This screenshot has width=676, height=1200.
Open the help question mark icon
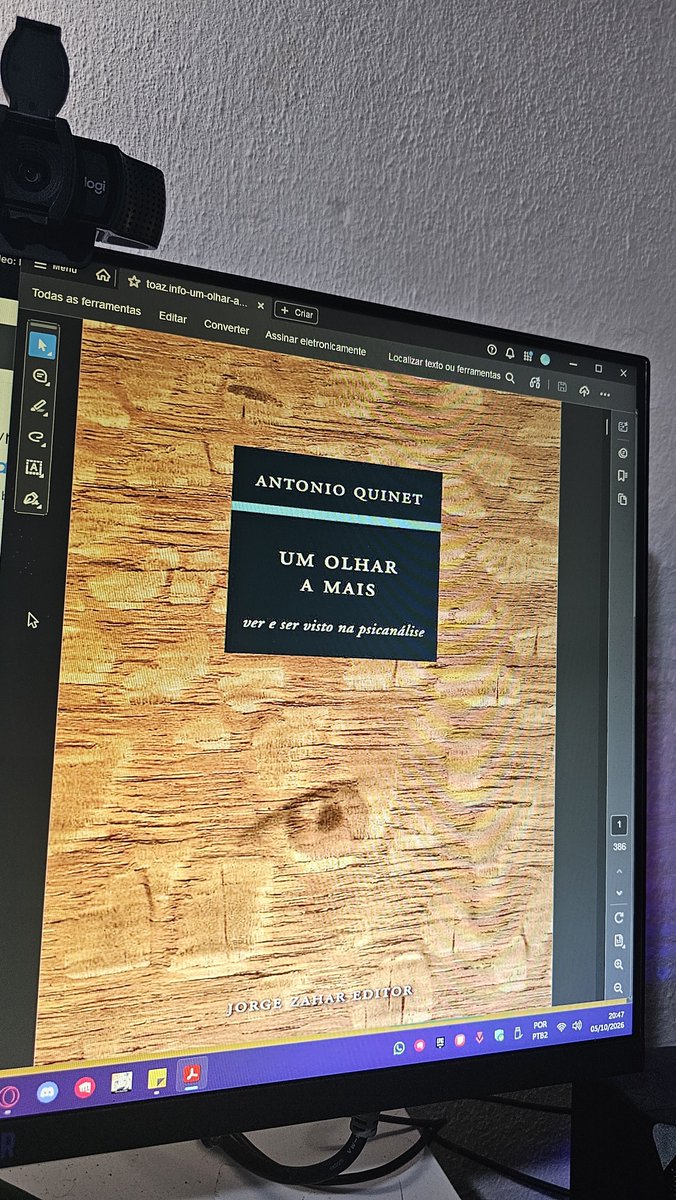coord(492,350)
